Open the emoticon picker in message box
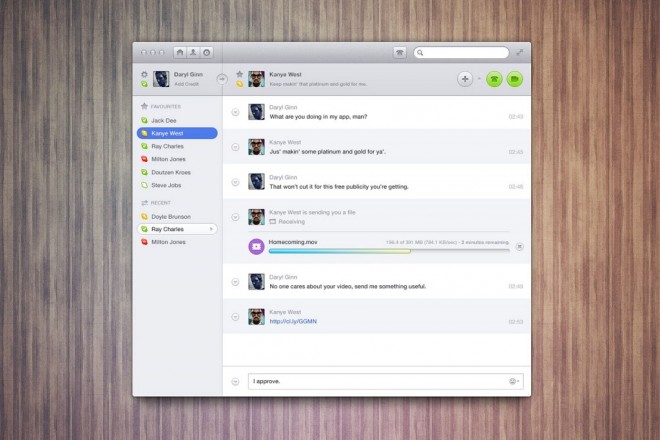Screen dimensions: 660x440 click(x=514, y=381)
